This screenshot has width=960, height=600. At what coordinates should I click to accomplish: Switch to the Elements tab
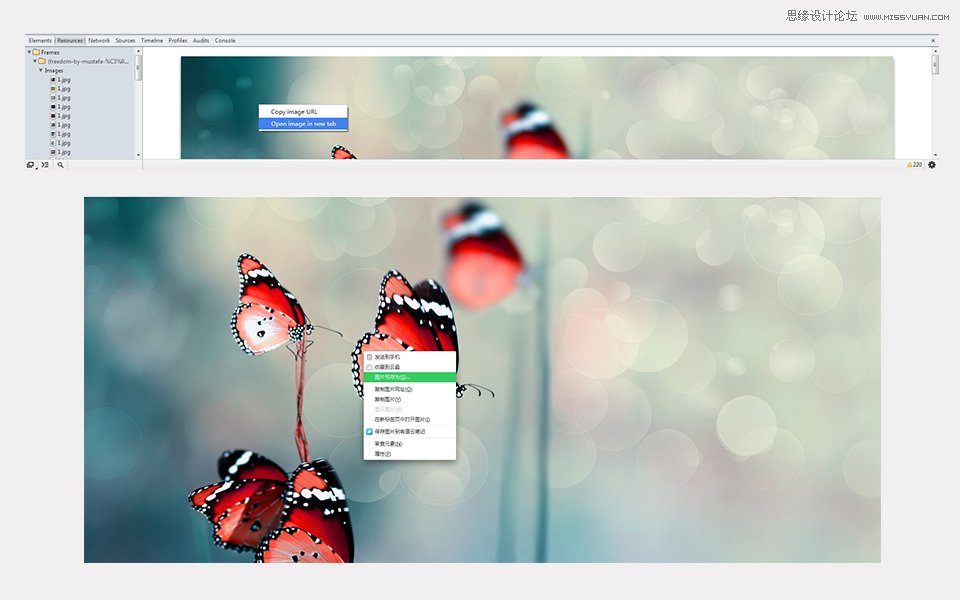tap(40, 40)
